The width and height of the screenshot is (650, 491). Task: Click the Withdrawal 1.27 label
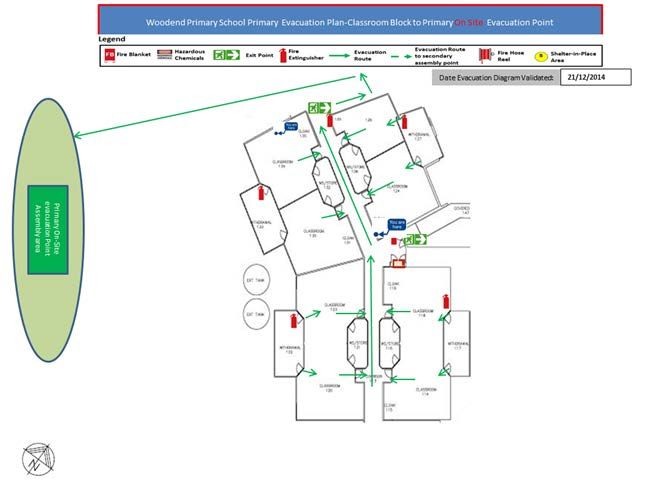(x=419, y=136)
